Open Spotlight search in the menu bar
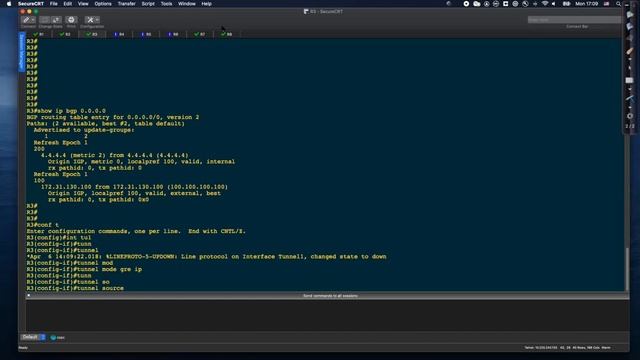Screen dimensions: 640x360 tap(618, 4)
